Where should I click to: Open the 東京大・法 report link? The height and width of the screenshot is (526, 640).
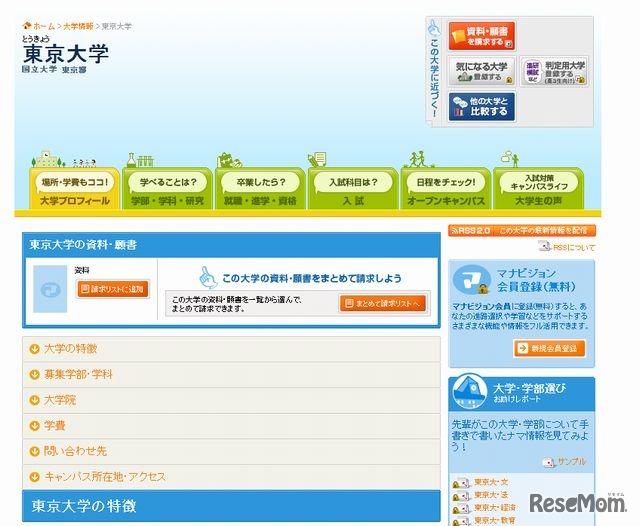tap(491, 495)
